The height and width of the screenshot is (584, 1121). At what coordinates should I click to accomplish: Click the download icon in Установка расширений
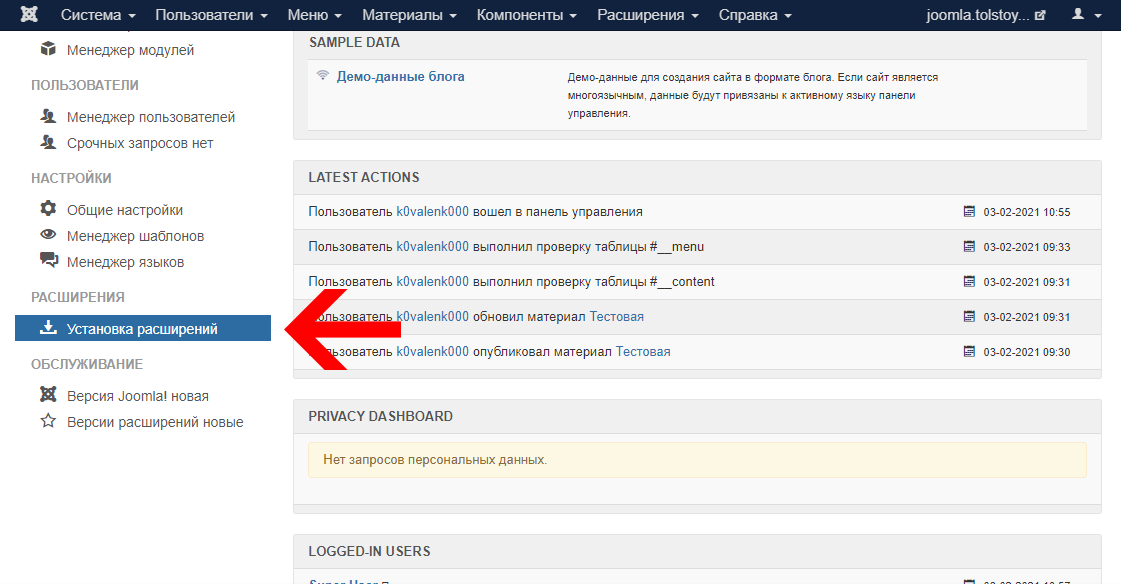point(48,327)
